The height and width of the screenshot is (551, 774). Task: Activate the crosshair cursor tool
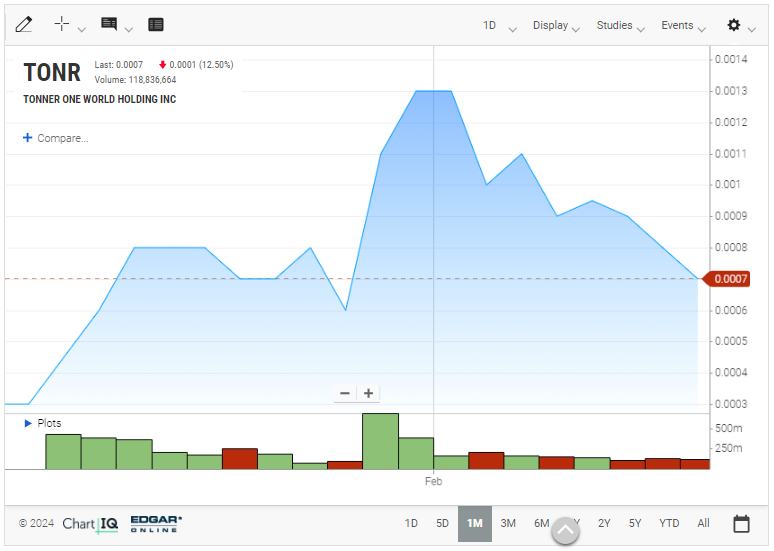(62, 24)
